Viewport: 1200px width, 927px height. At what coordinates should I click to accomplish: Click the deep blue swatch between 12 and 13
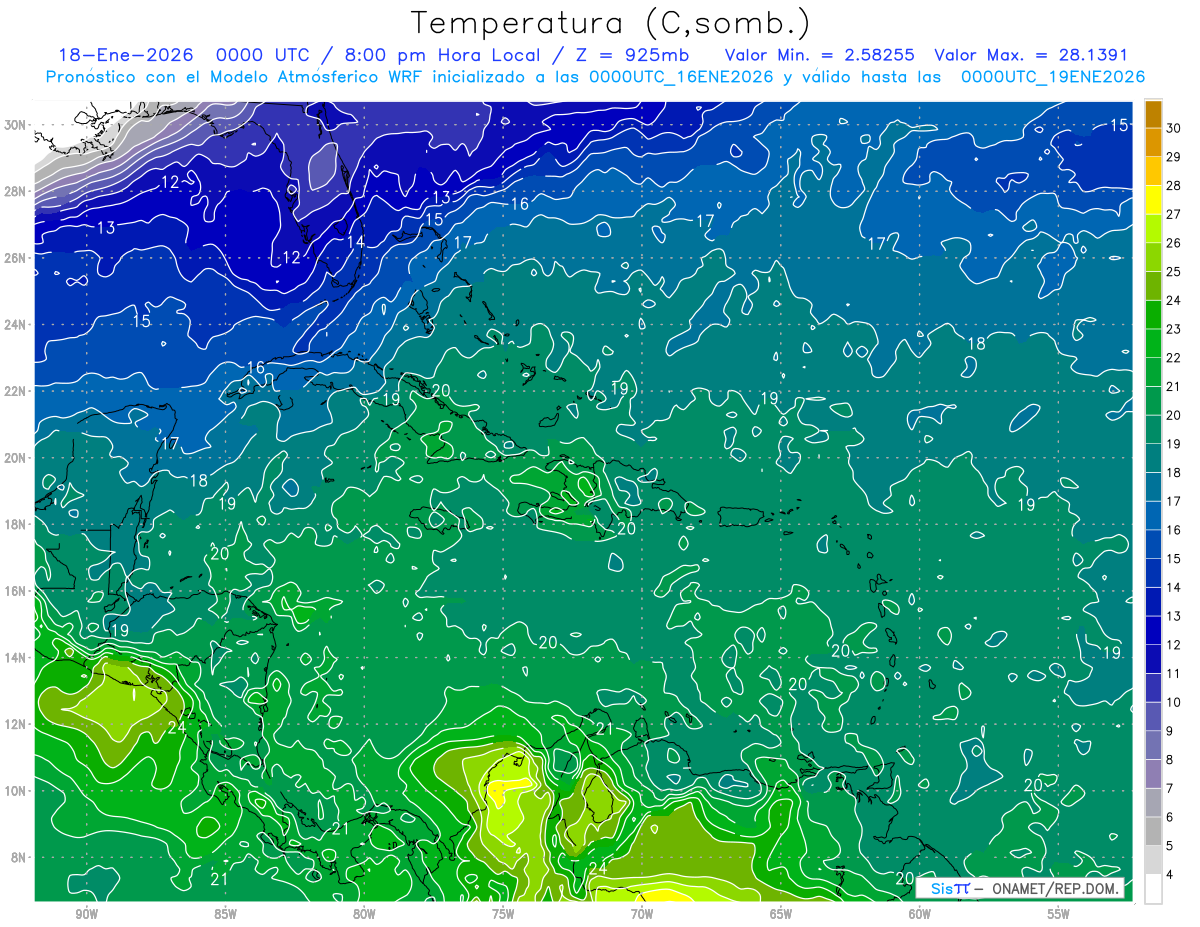(x=1153, y=630)
